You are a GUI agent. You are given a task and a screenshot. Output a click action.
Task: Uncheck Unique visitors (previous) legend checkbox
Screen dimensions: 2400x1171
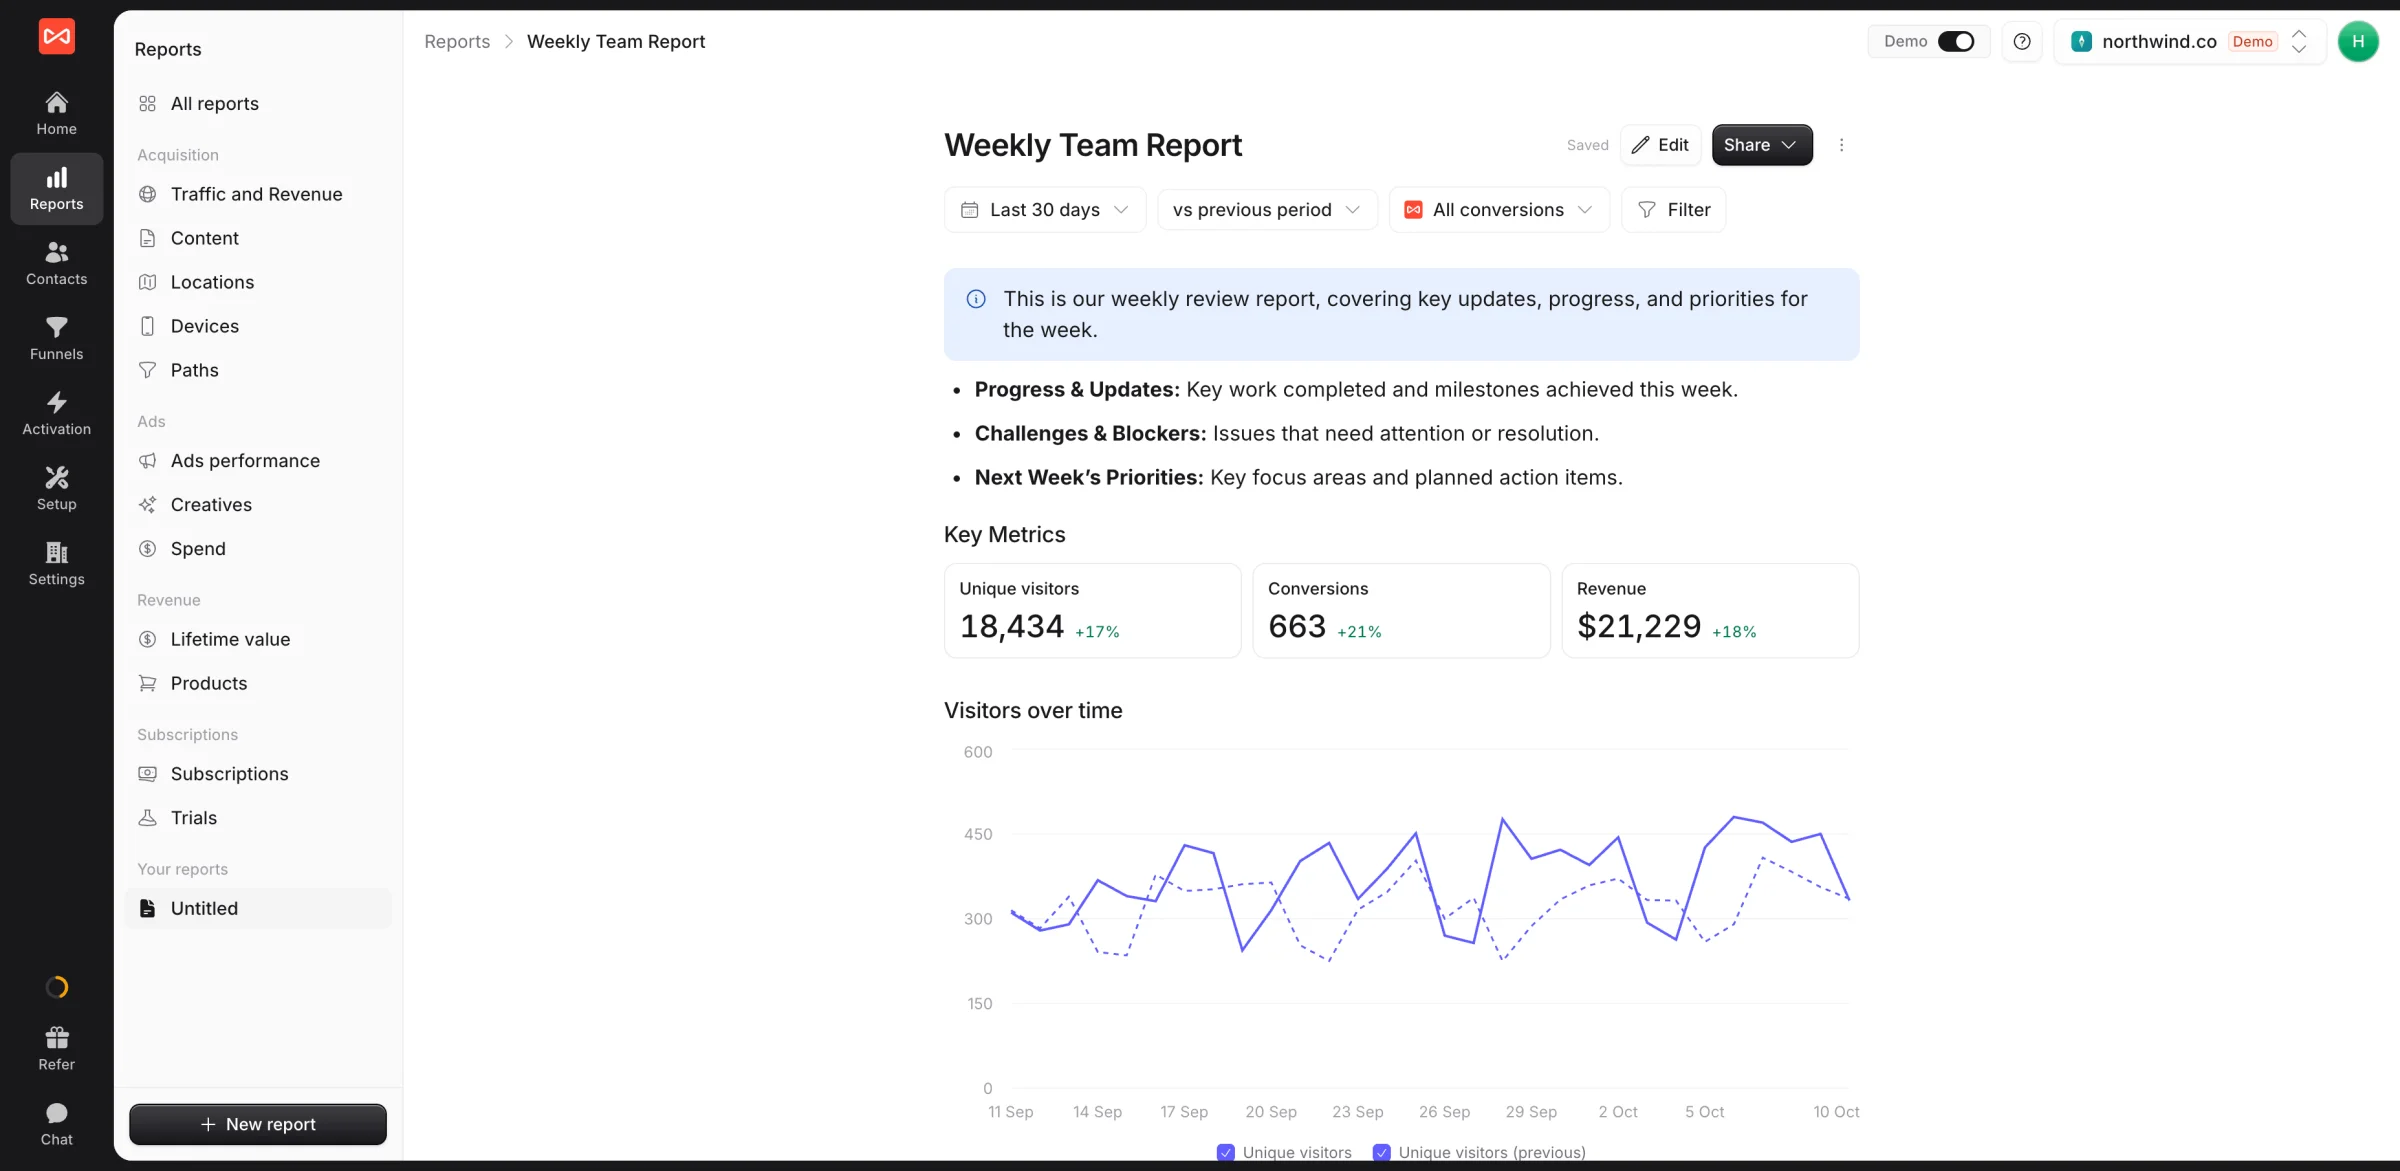[x=1382, y=1152]
